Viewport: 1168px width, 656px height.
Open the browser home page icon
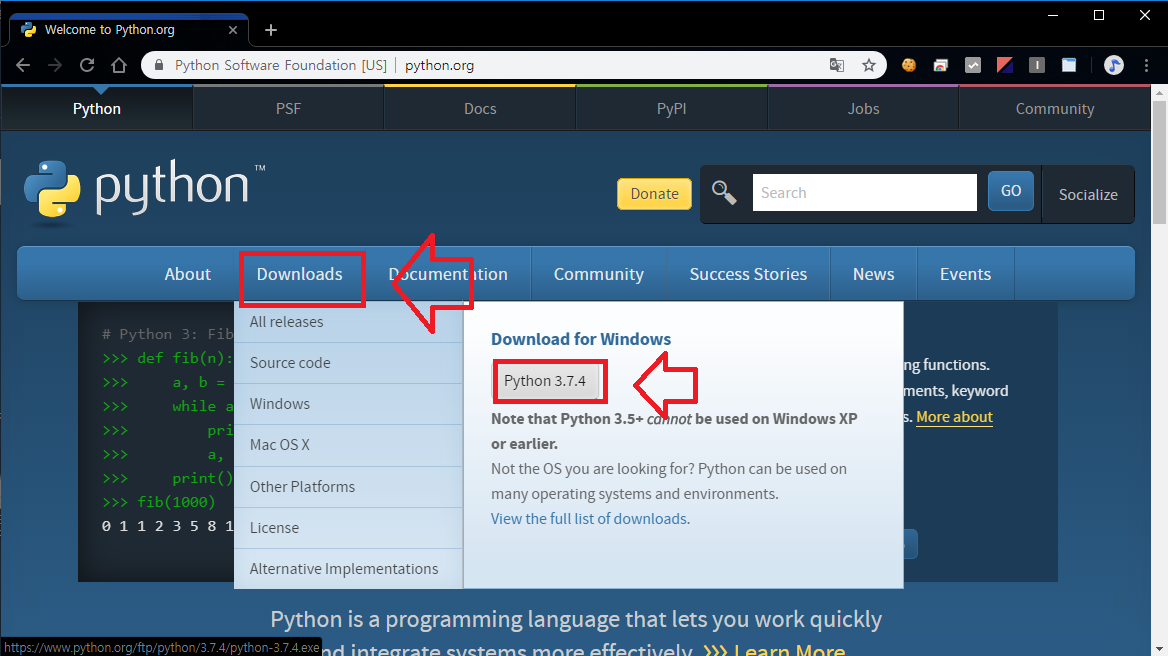click(x=119, y=66)
